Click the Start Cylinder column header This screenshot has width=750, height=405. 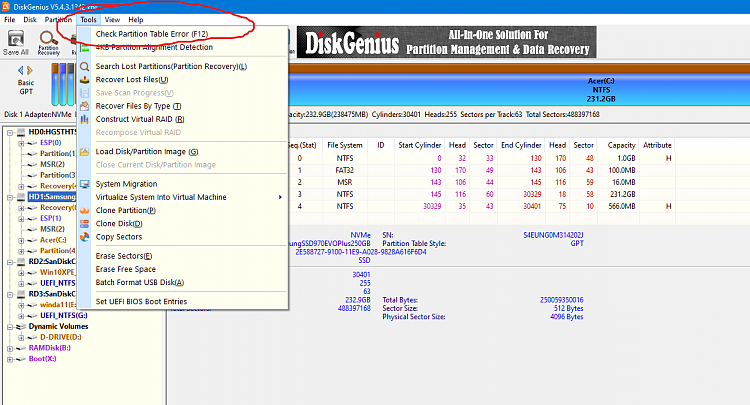click(419, 145)
